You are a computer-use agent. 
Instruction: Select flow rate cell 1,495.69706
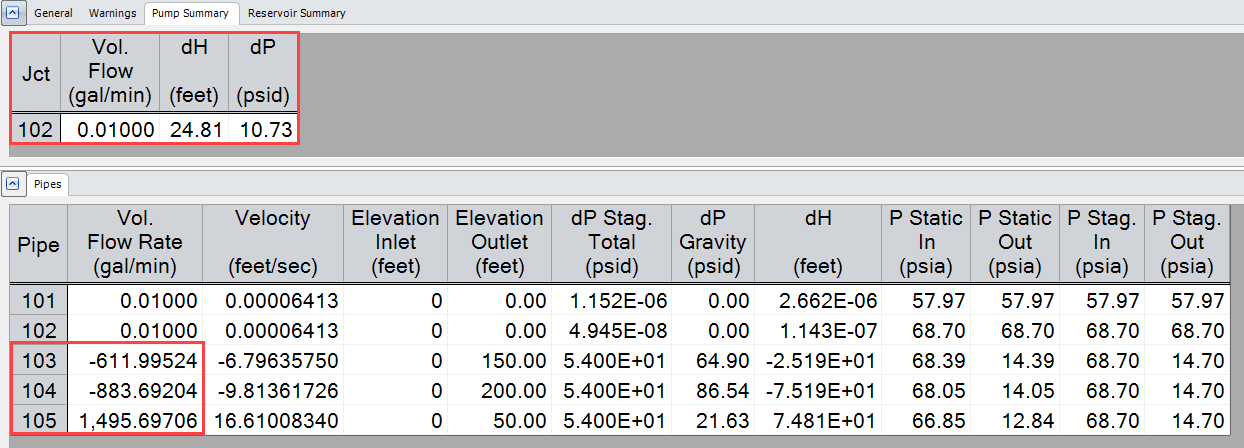135,420
